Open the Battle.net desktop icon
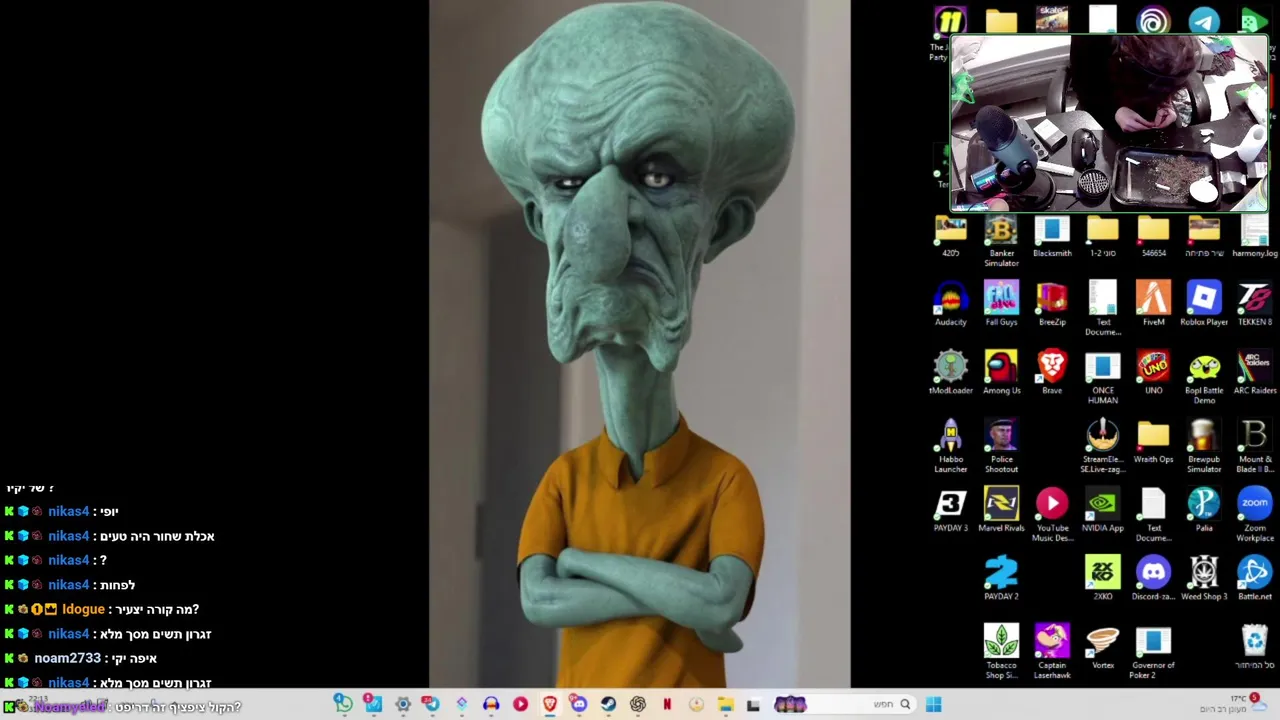 [x=1254, y=579]
